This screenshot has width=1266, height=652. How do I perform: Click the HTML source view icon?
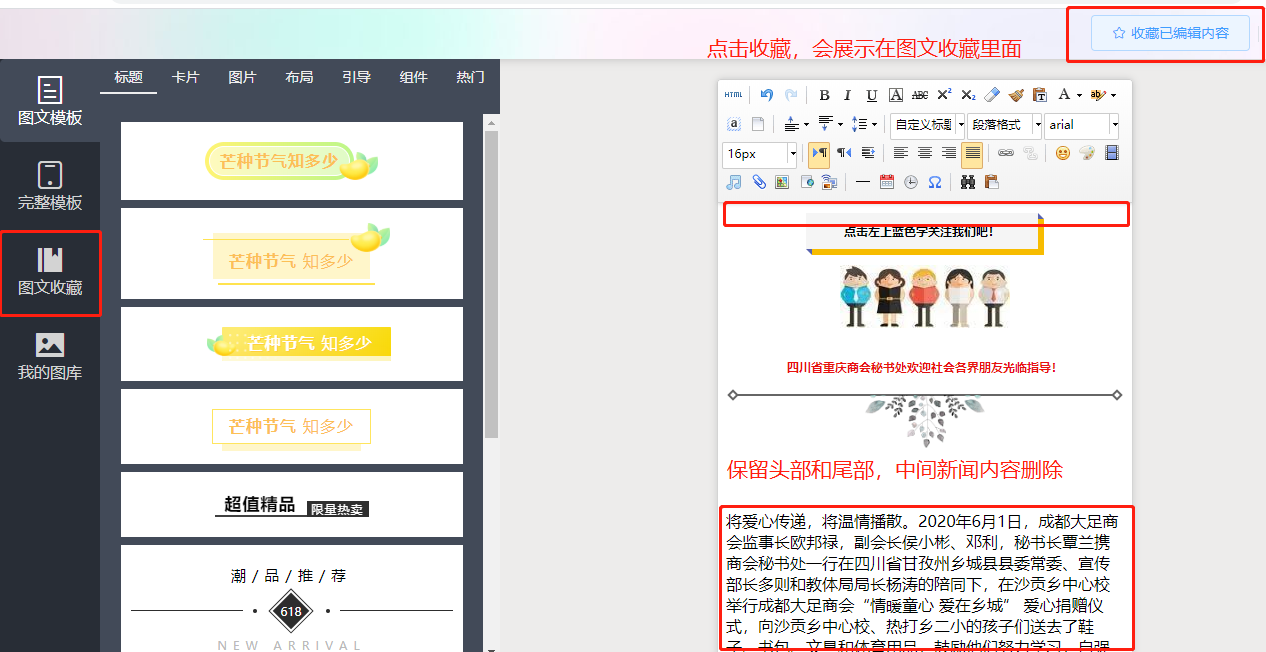pyautogui.click(x=734, y=95)
